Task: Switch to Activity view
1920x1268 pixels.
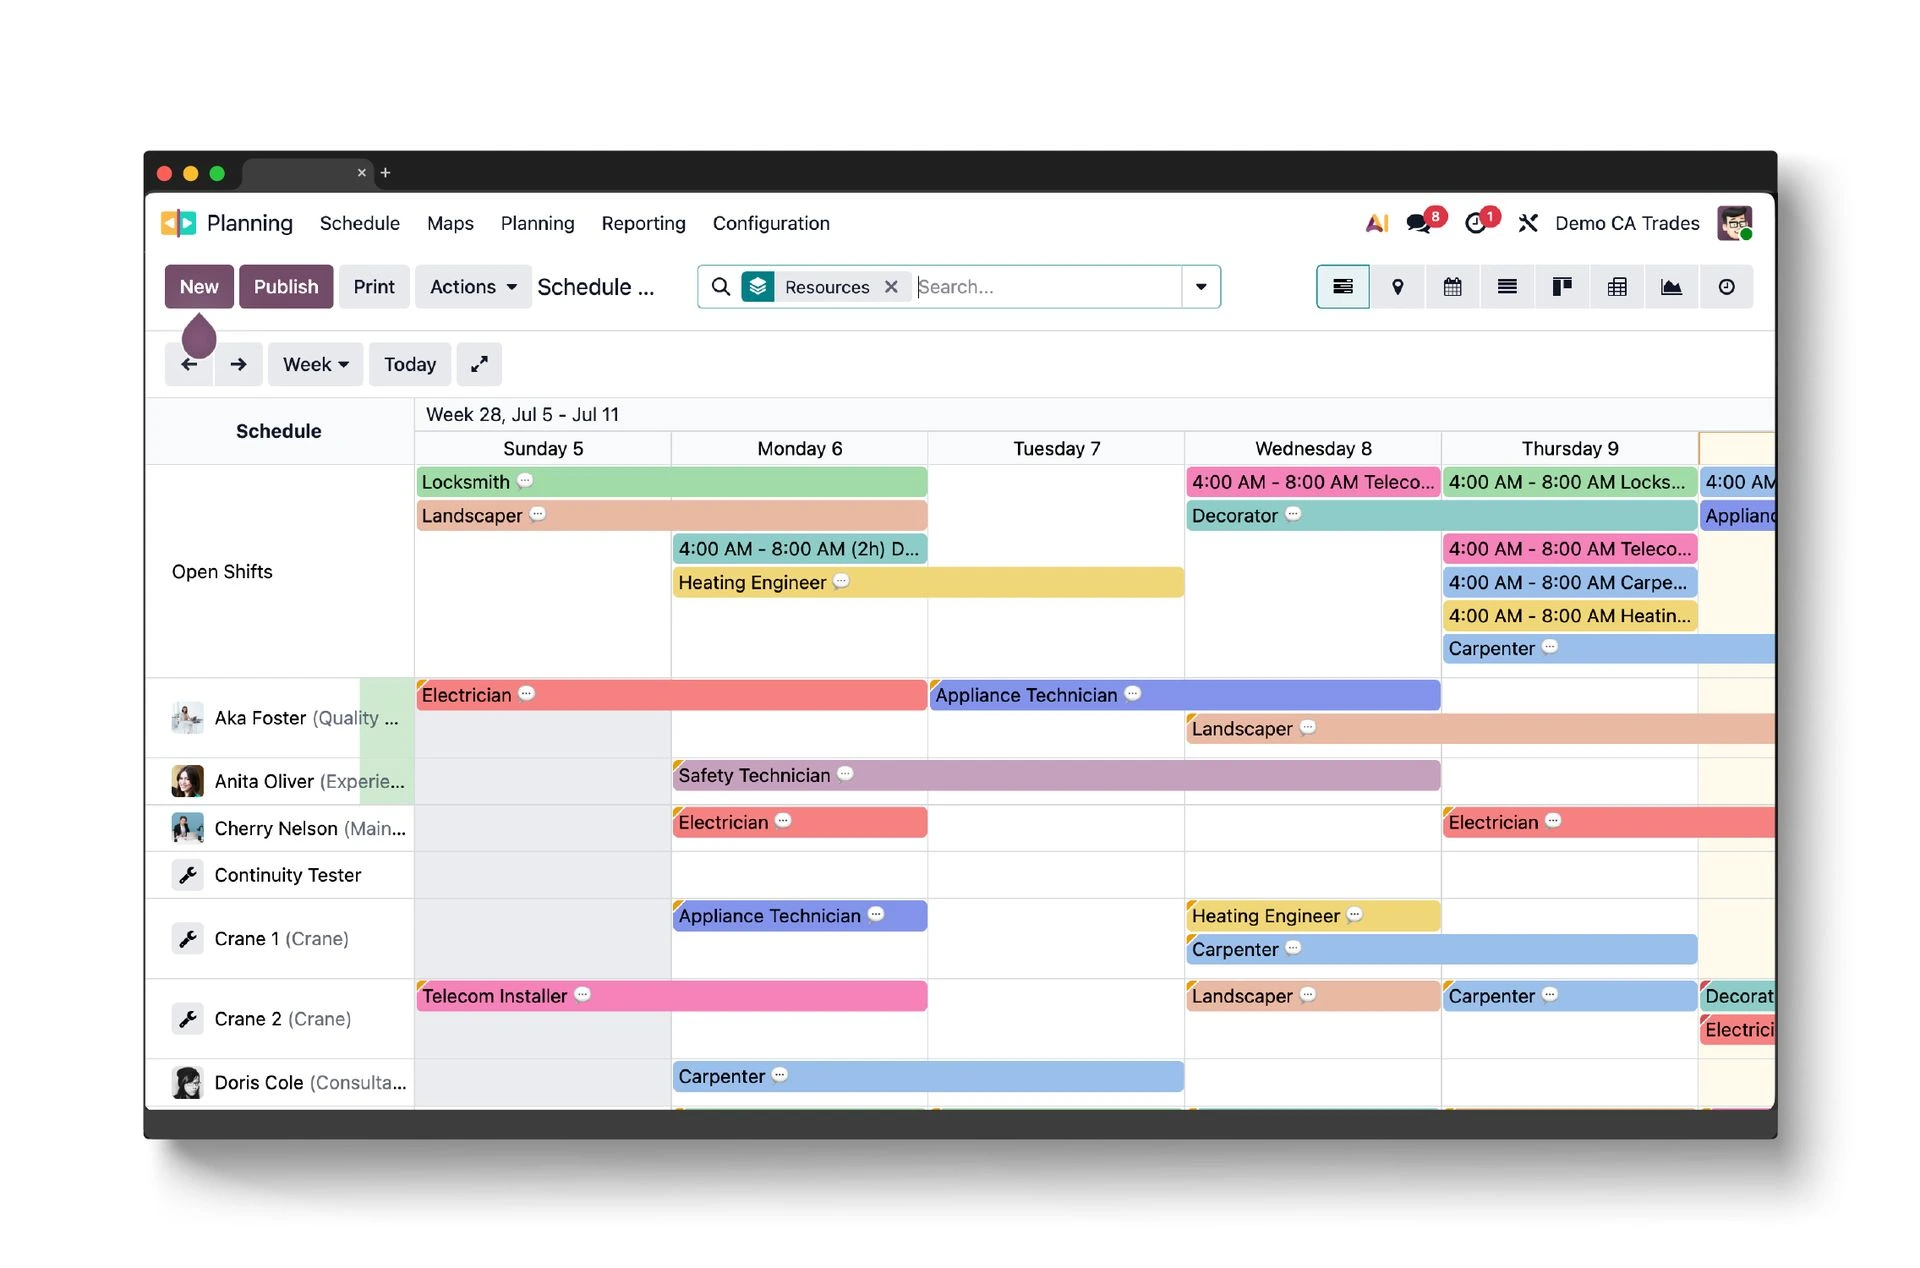Action: [x=1726, y=287]
